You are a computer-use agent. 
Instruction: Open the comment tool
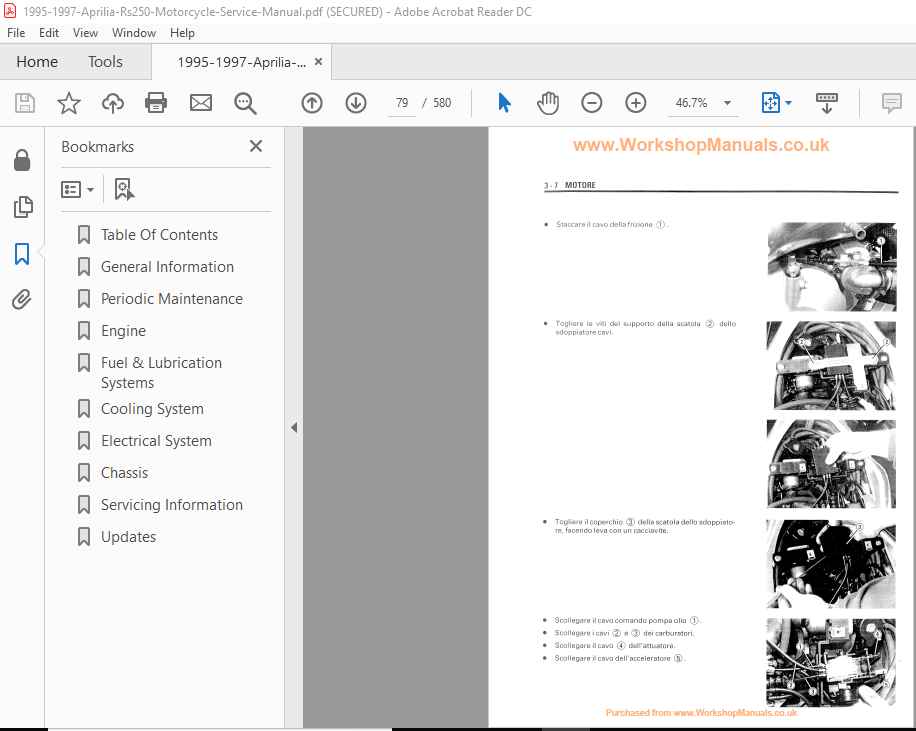click(x=891, y=103)
